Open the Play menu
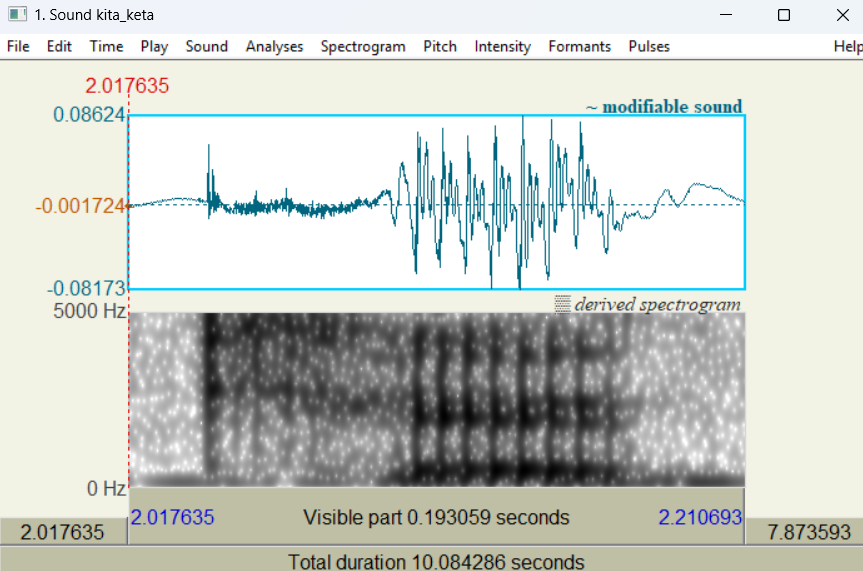Viewport: 863px width, 571px height. coord(154,47)
